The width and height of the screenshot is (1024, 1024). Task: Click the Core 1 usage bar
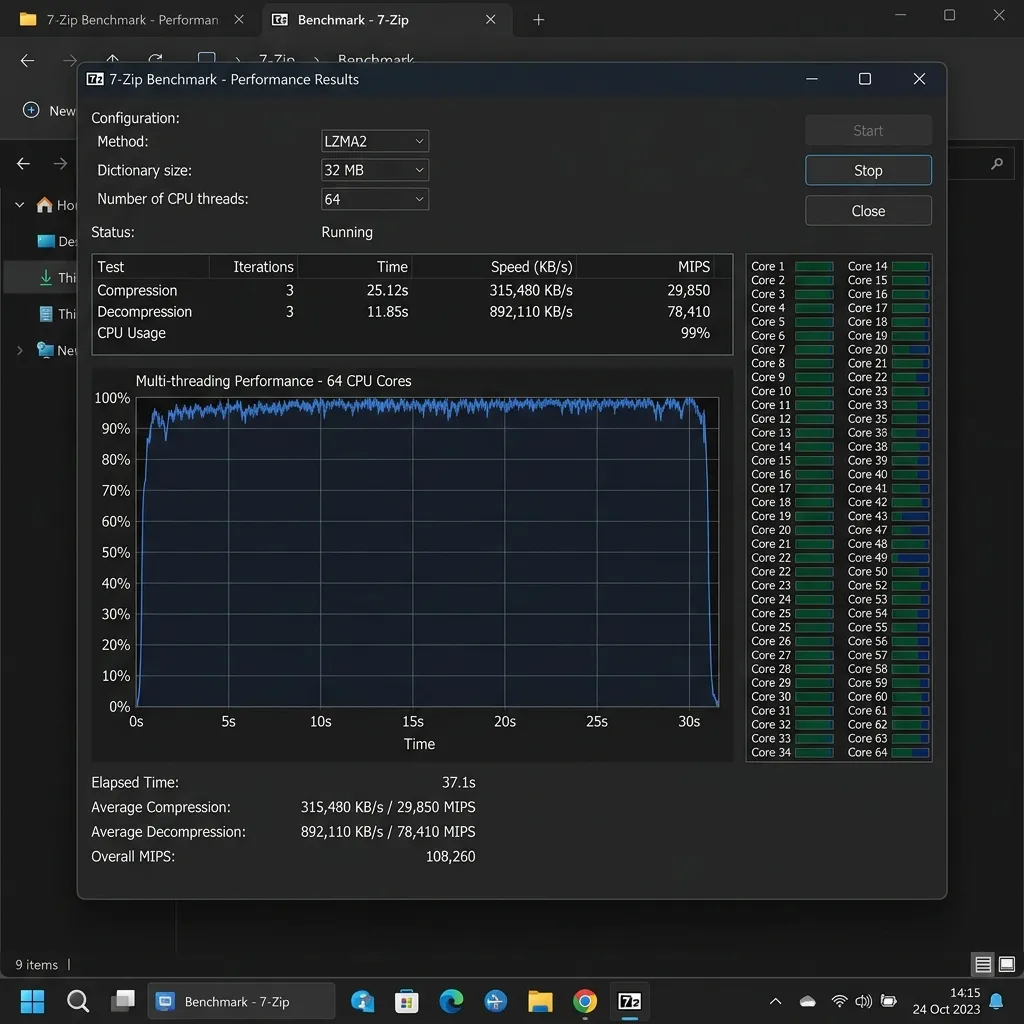point(814,266)
